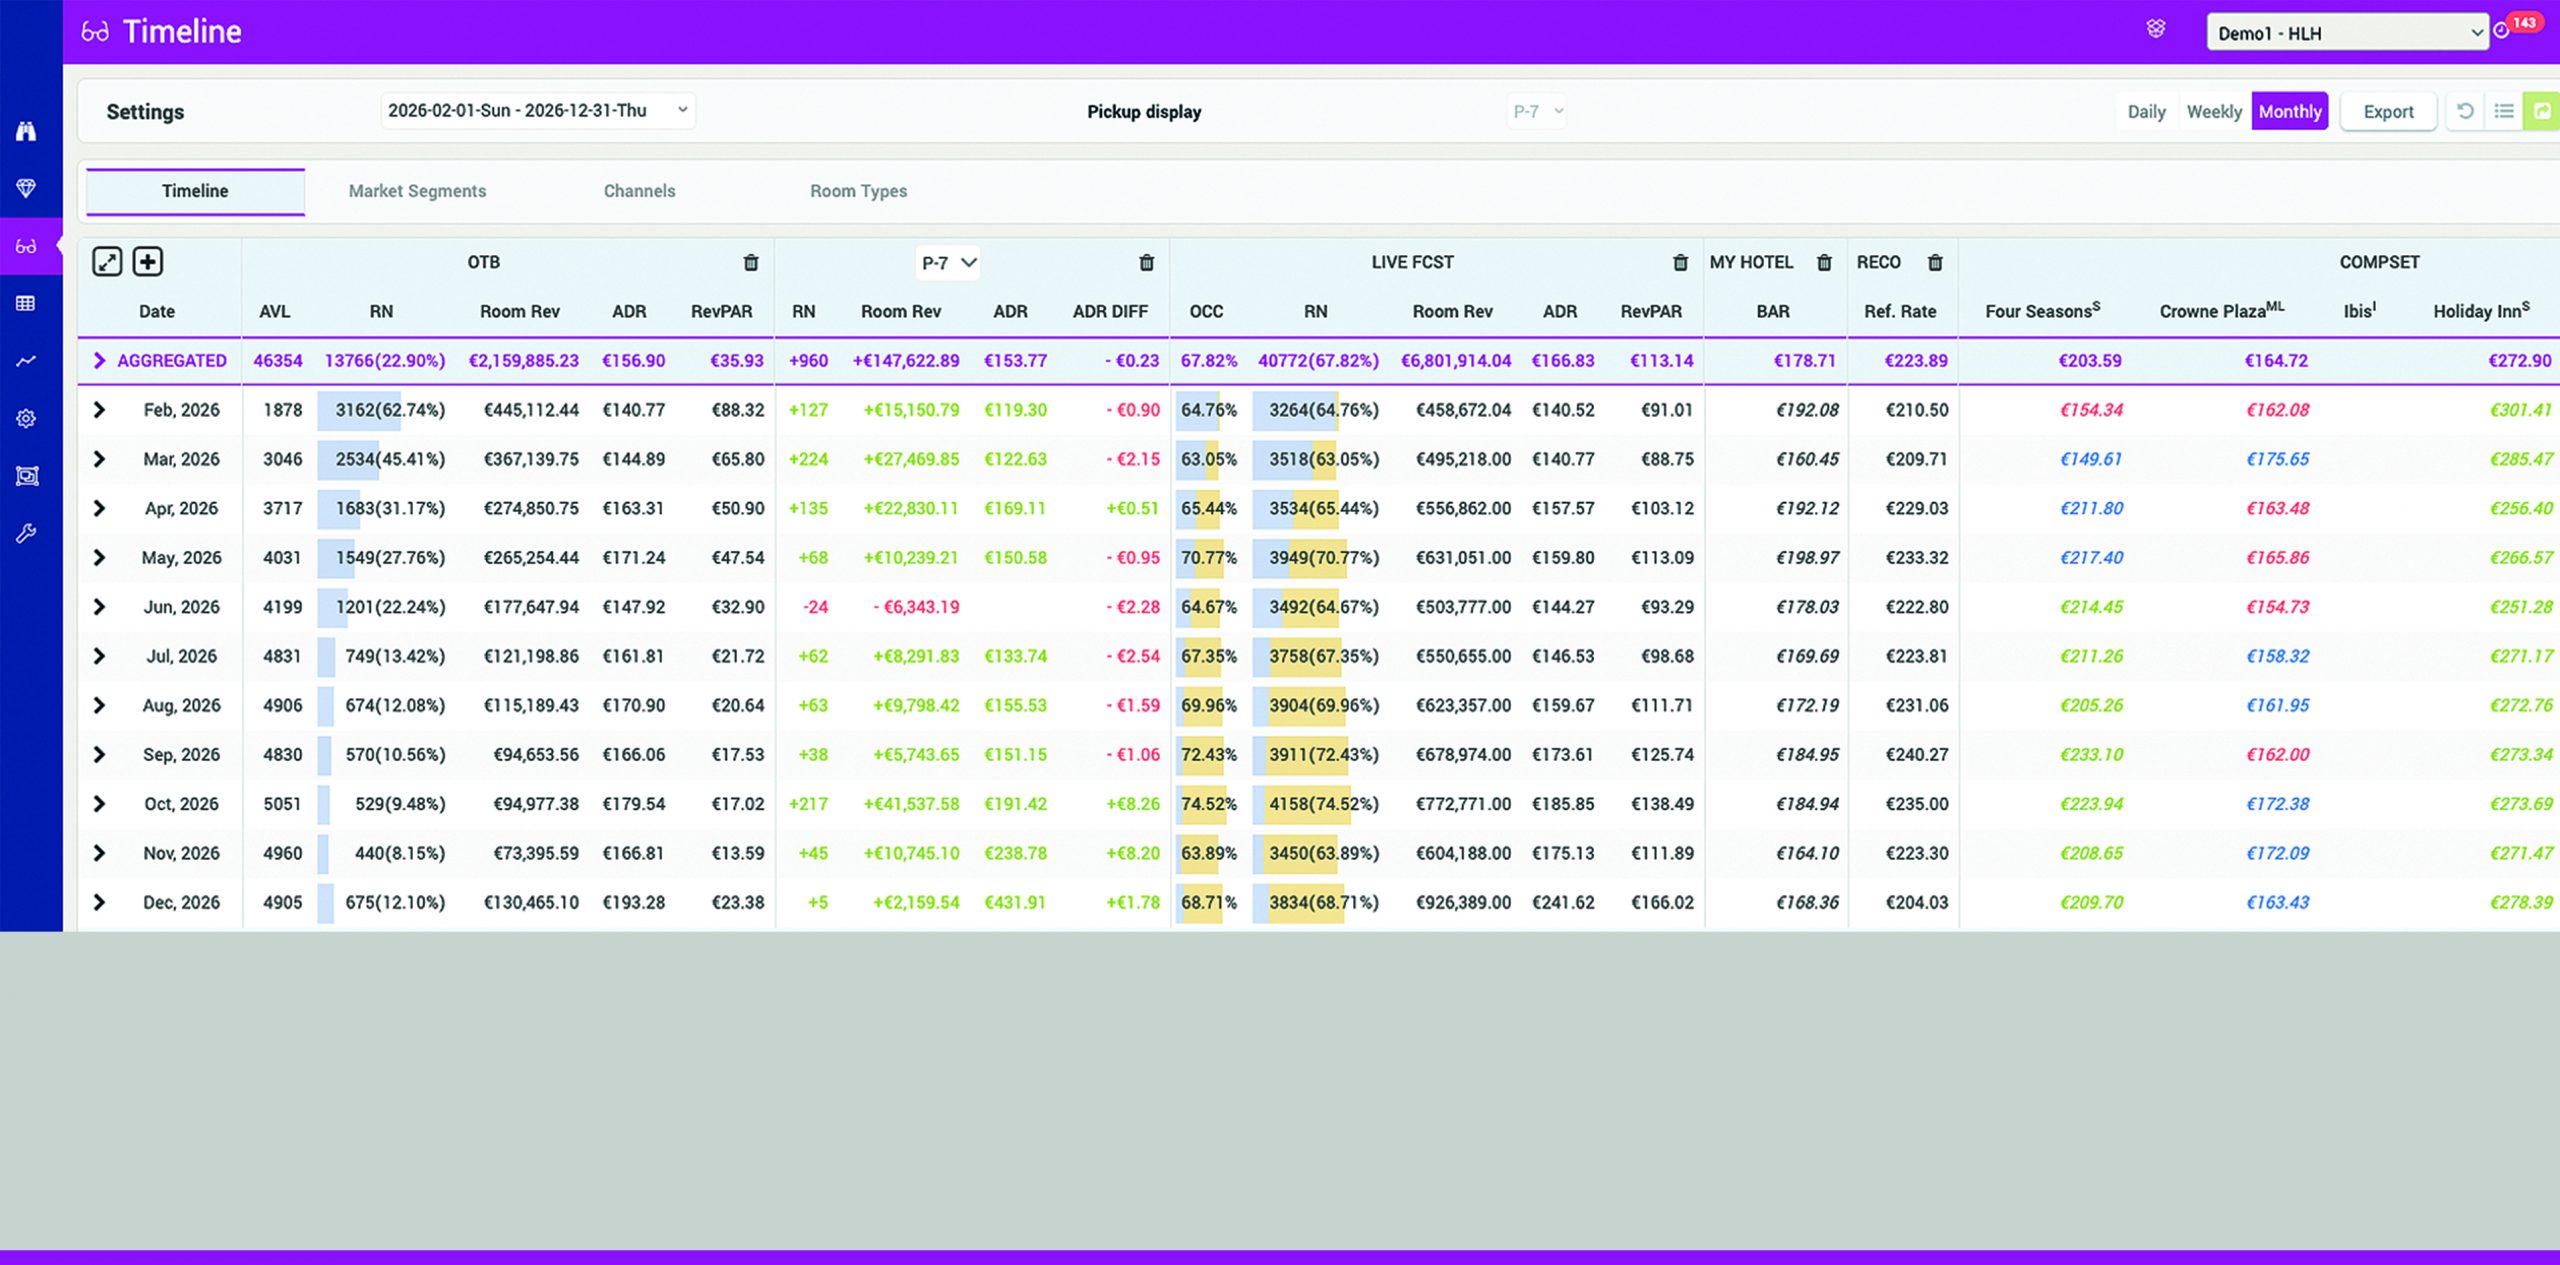The image size is (2560, 1265).
Task: Switch to Daily view
Action: (x=2146, y=111)
